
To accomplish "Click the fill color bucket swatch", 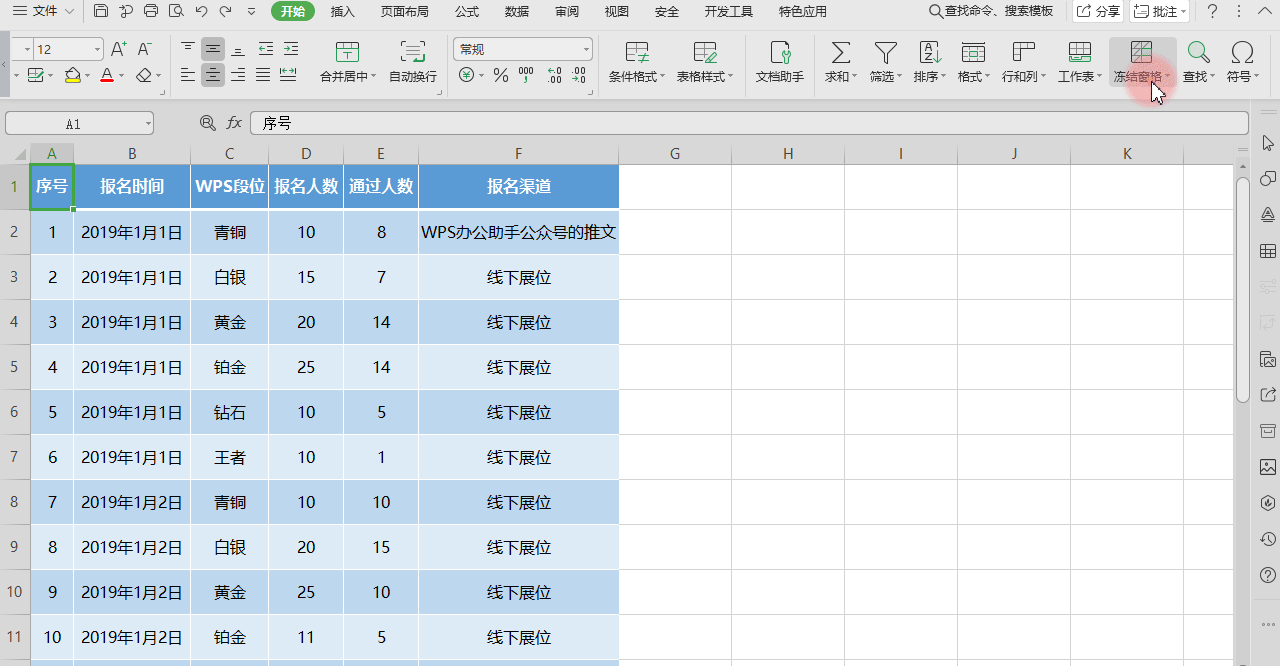I will (x=72, y=76).
